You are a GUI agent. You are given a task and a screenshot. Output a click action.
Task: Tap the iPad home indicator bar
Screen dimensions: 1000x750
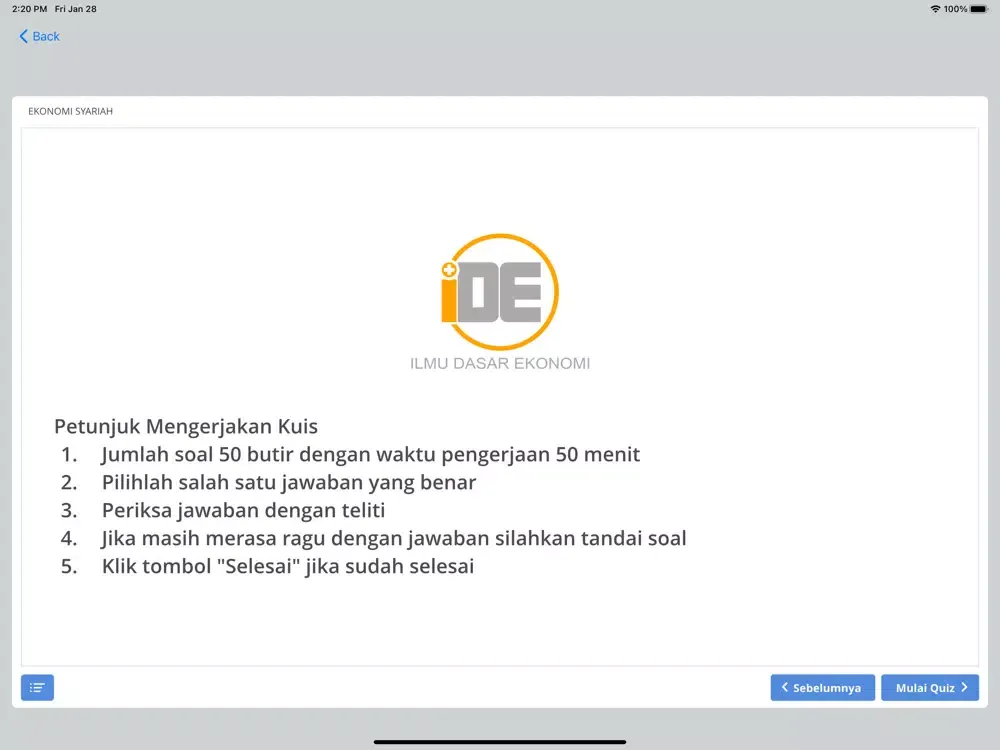[x=500, y=742]
